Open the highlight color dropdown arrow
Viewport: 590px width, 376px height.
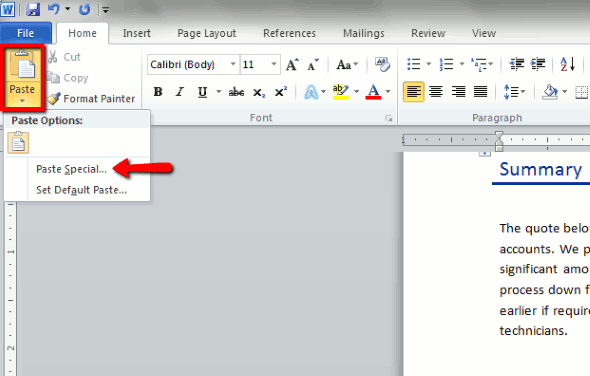[x=357, y=92]
